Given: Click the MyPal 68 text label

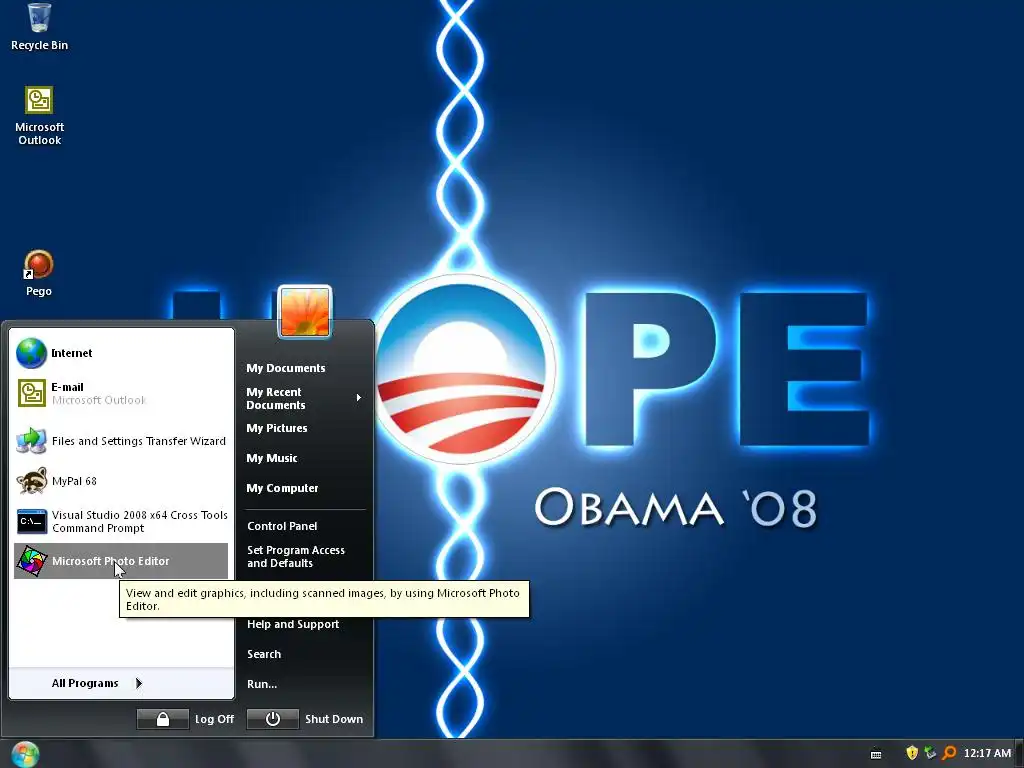Looking at the screenshot, I should tap(74, 481).
